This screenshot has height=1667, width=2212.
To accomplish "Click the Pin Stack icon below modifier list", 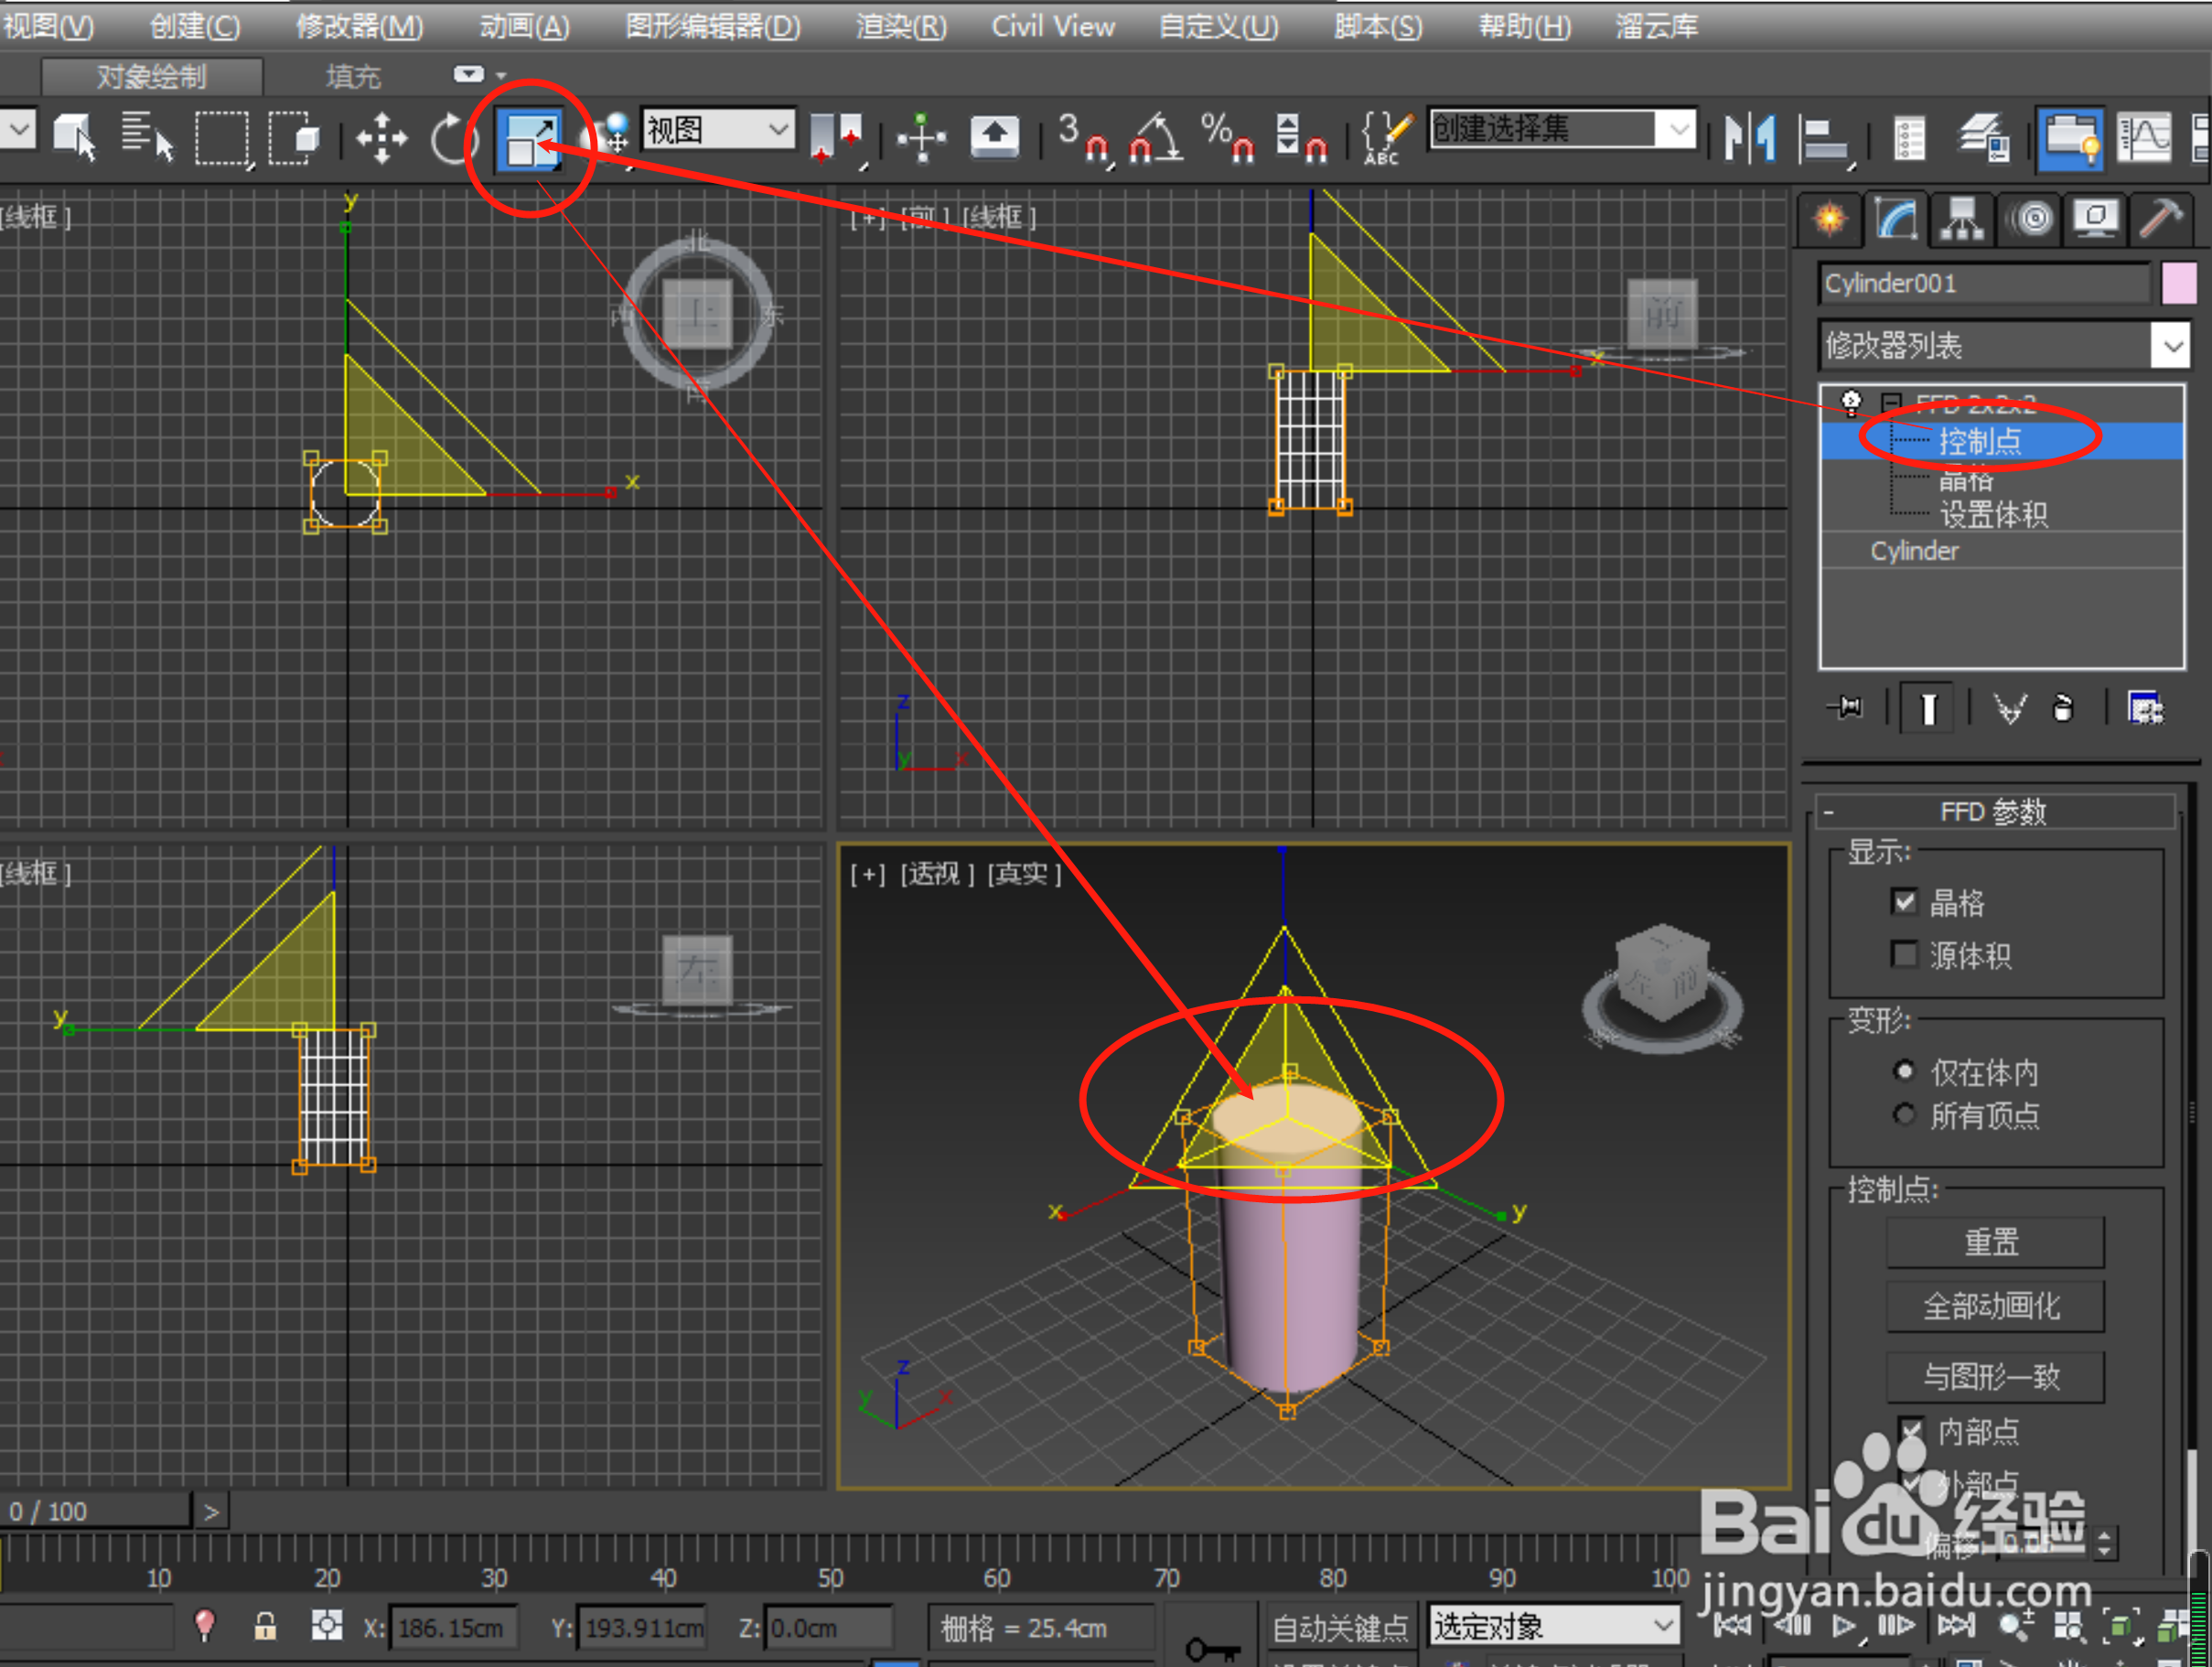I will pyautogui.click(x=1847, y=707).
